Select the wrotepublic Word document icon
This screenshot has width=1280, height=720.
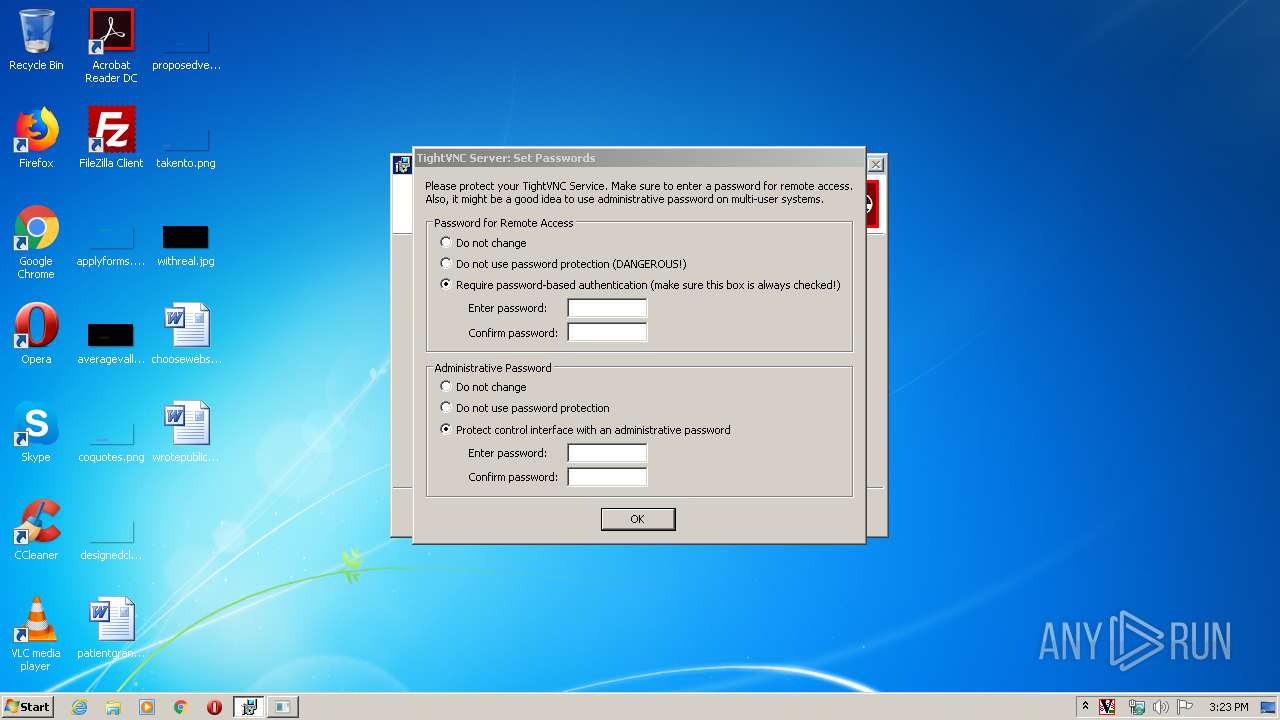[x=186, y=432]
